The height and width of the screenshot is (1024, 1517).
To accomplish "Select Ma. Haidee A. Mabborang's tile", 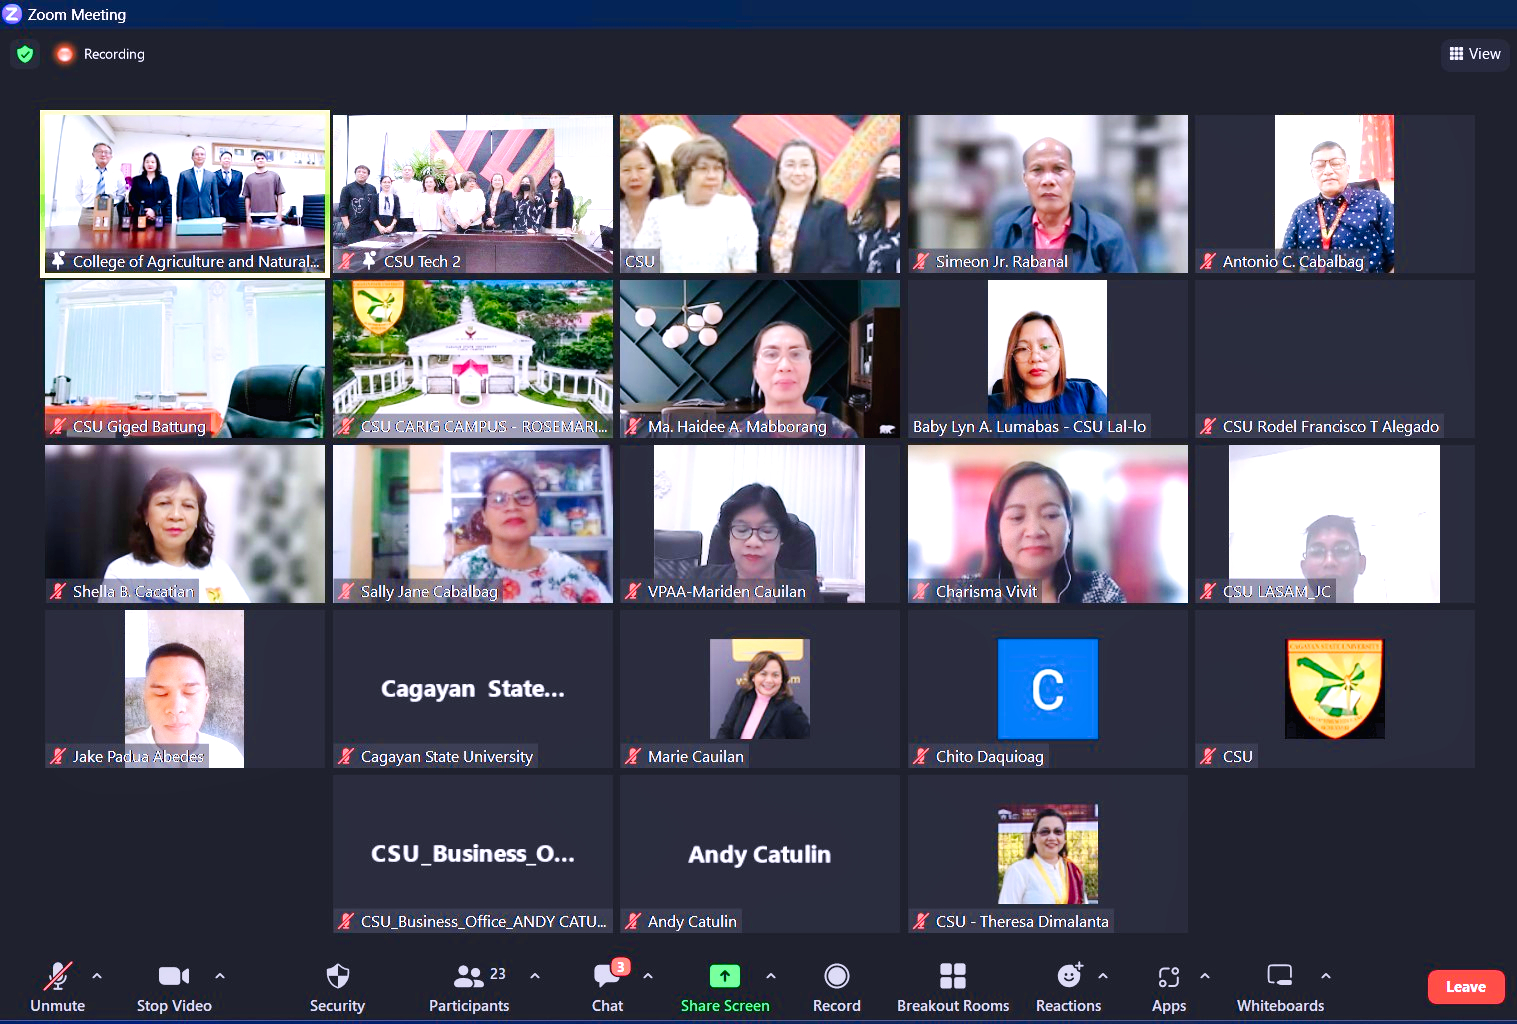I will pos(760,359).
